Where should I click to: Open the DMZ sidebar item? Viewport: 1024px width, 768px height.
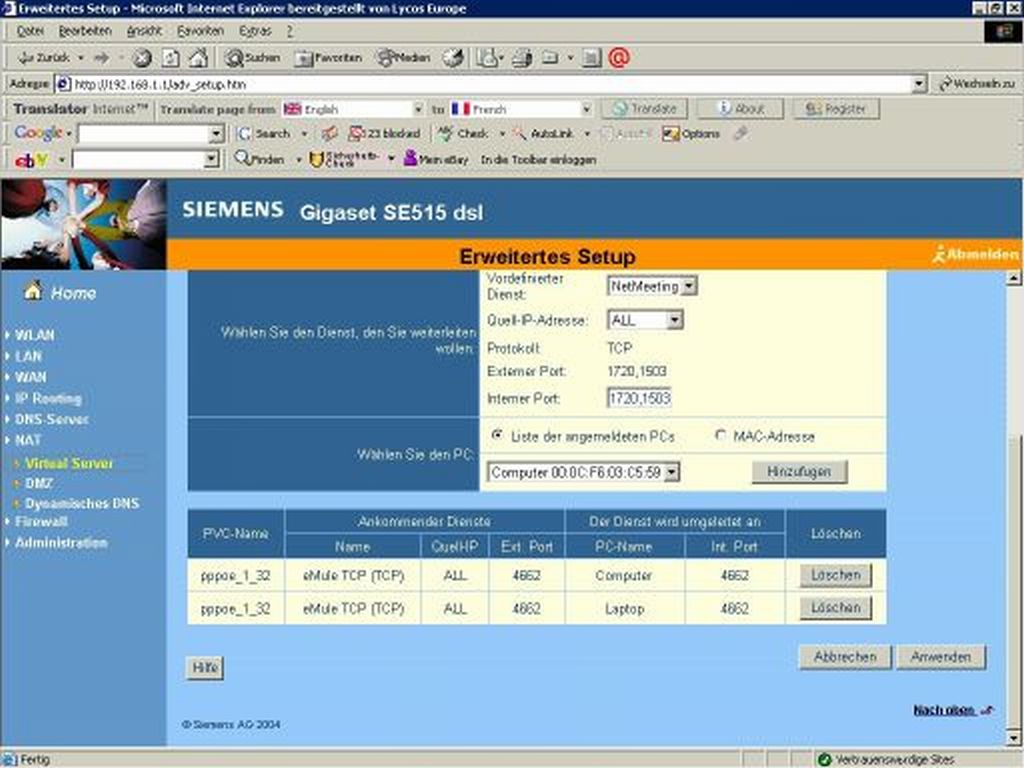(x=39, y=483)
